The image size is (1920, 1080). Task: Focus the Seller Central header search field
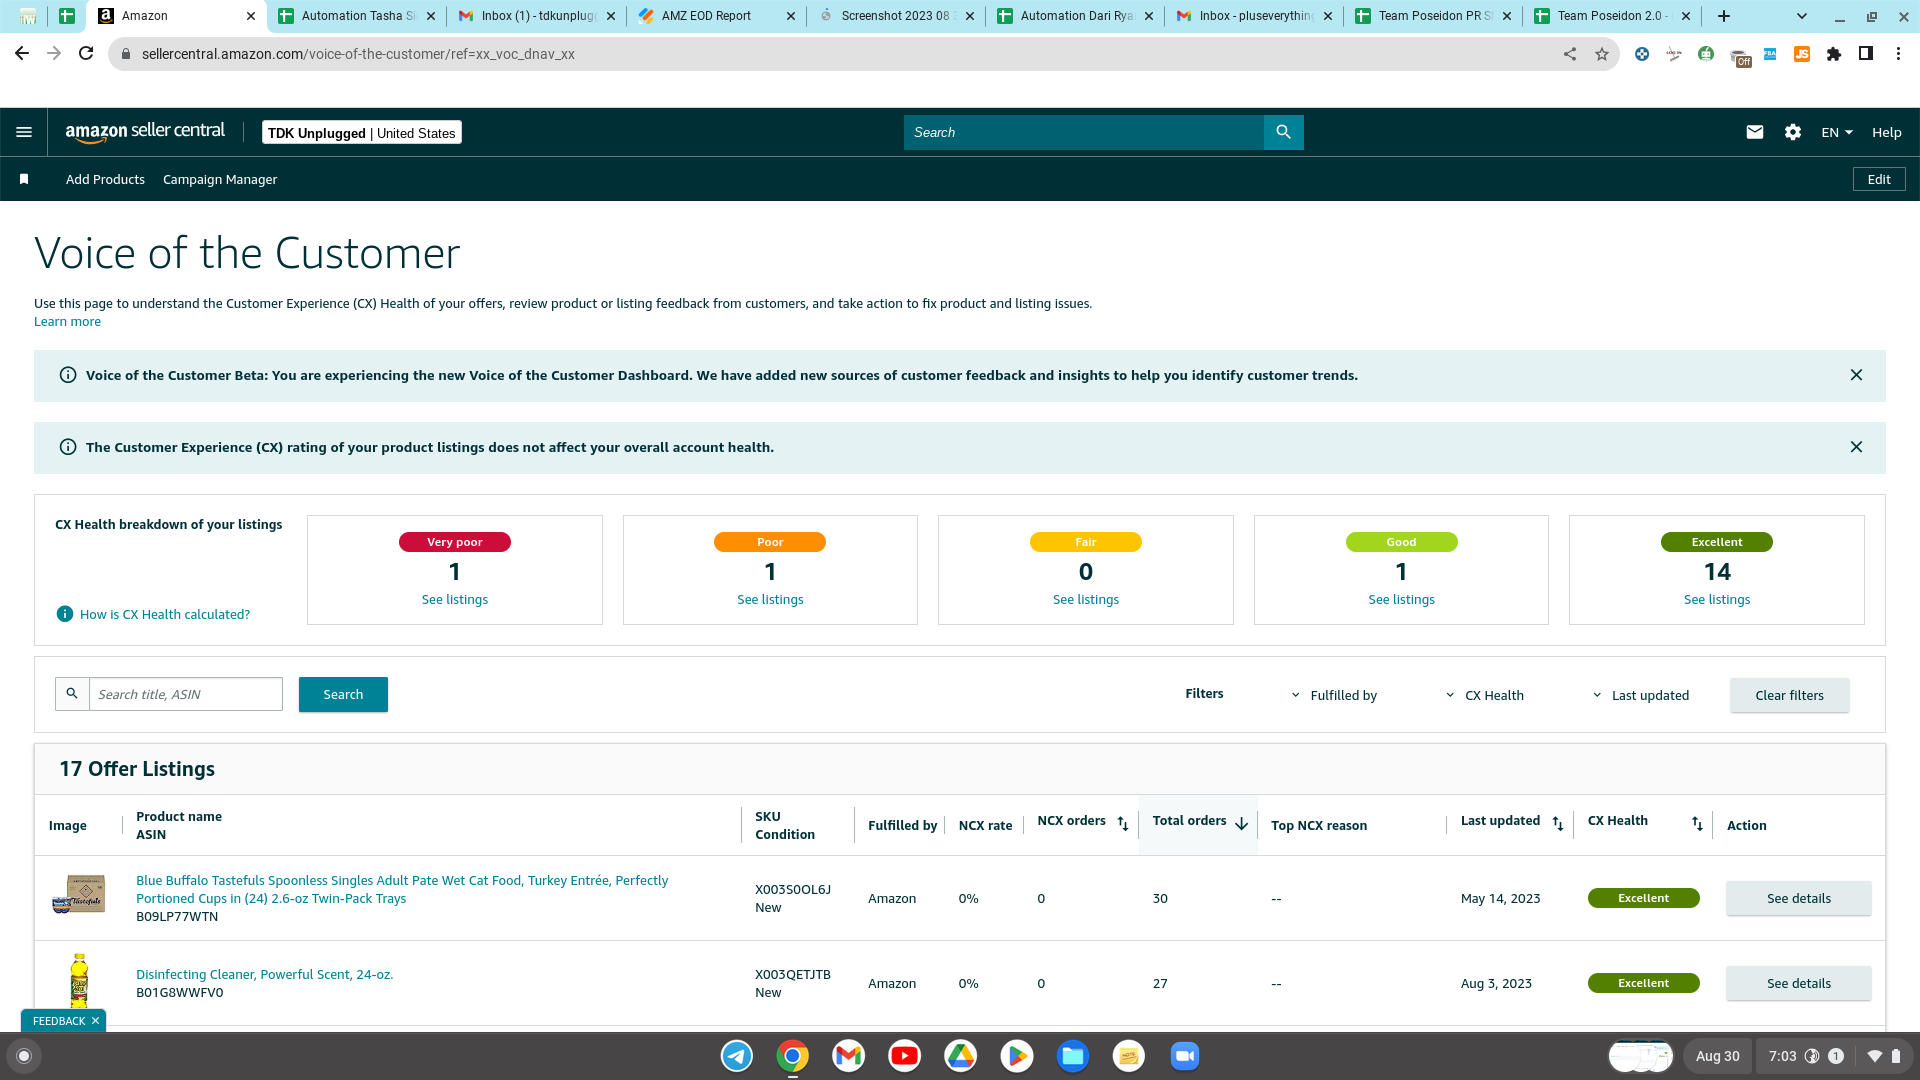pyautogui.click(x=1084, y=132)
